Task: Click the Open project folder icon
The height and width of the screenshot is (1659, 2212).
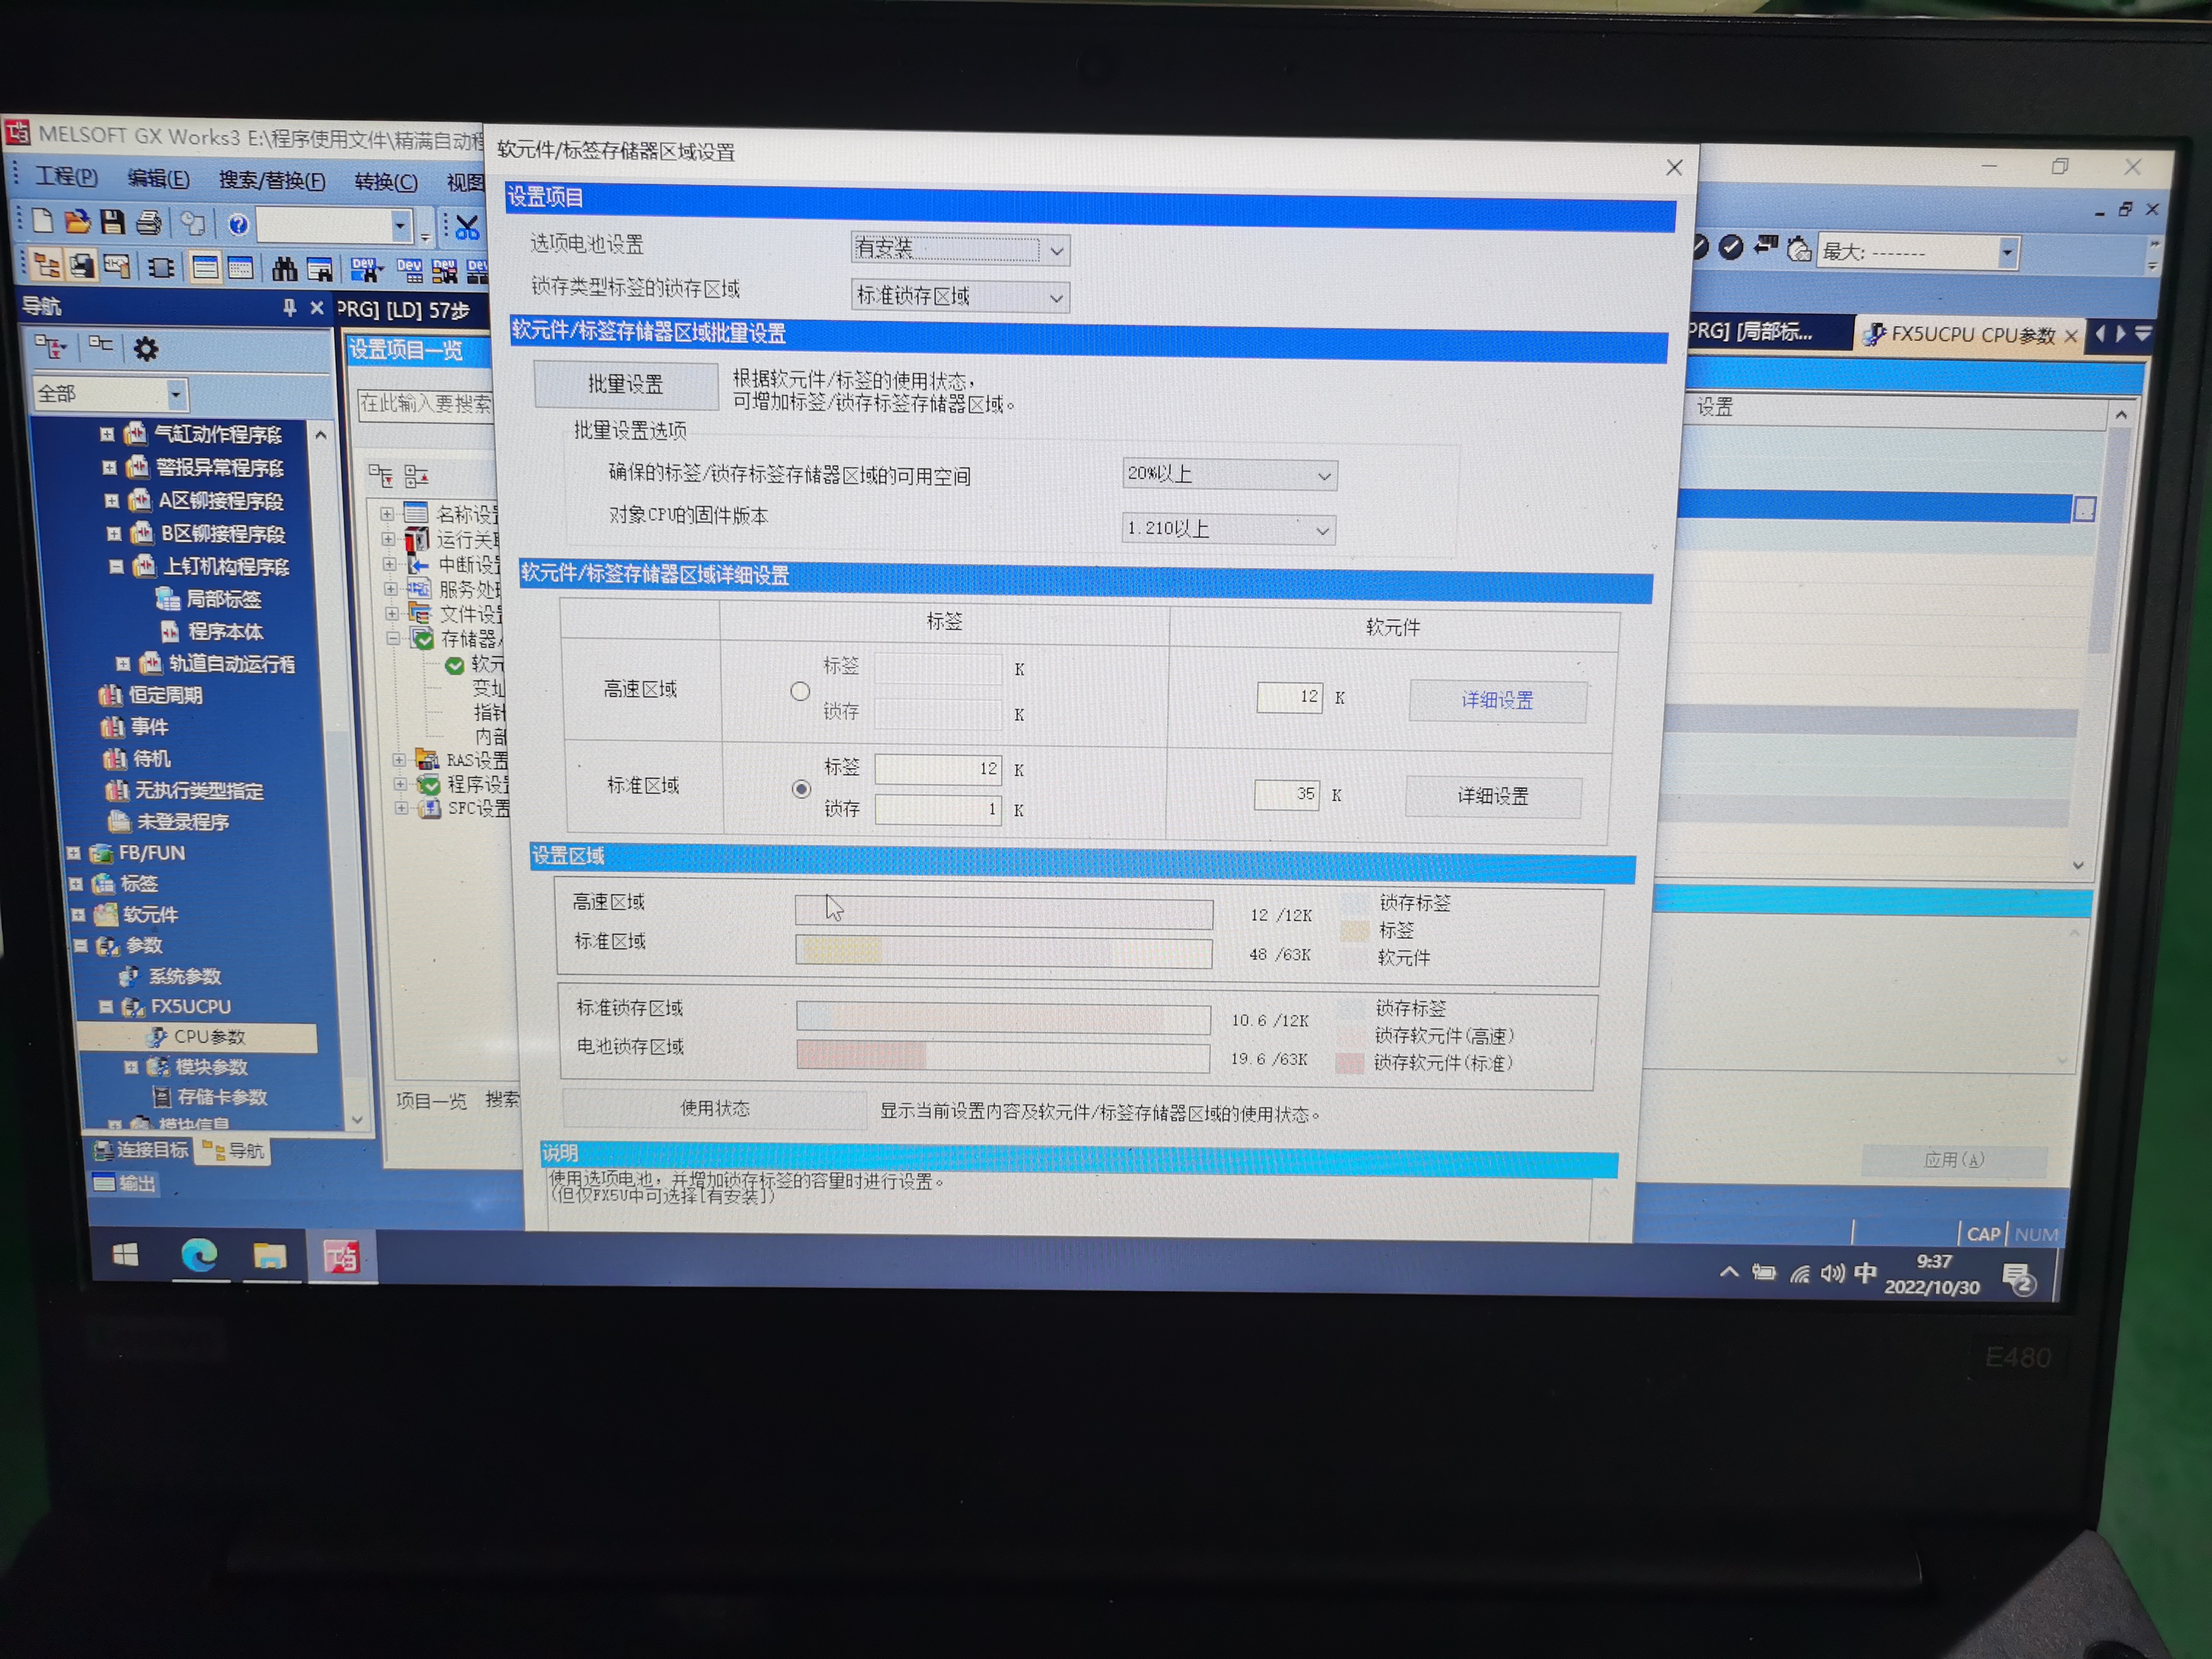Action: pos(77,222)
